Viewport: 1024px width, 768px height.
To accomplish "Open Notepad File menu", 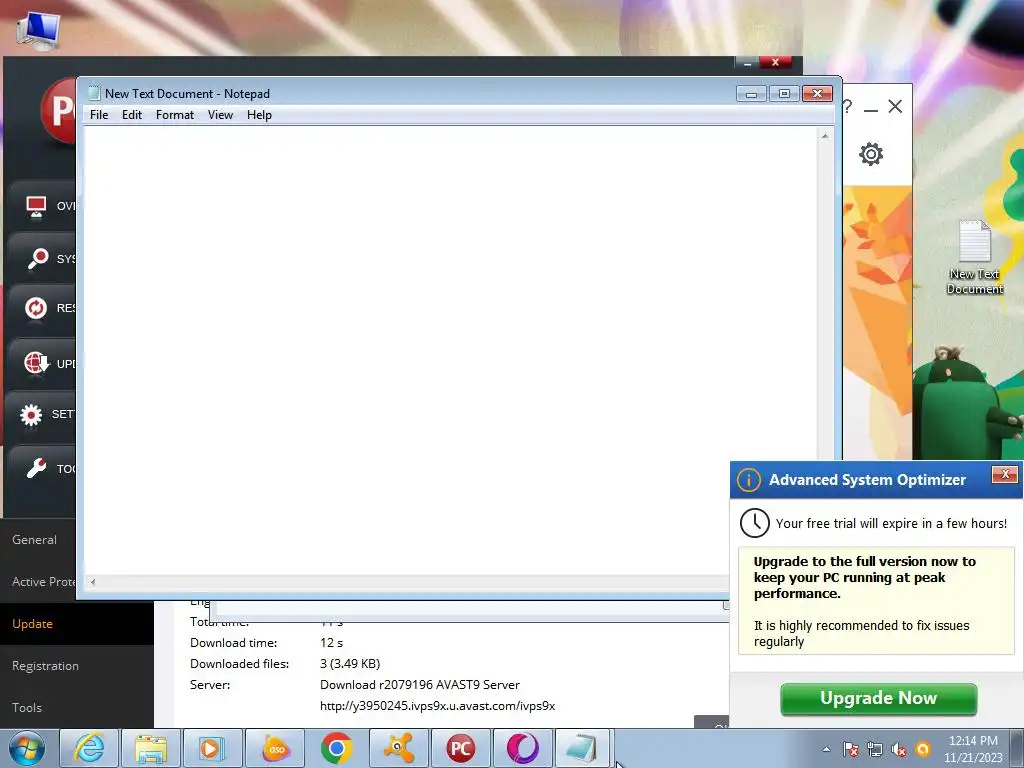I will (x=99, y=115).
